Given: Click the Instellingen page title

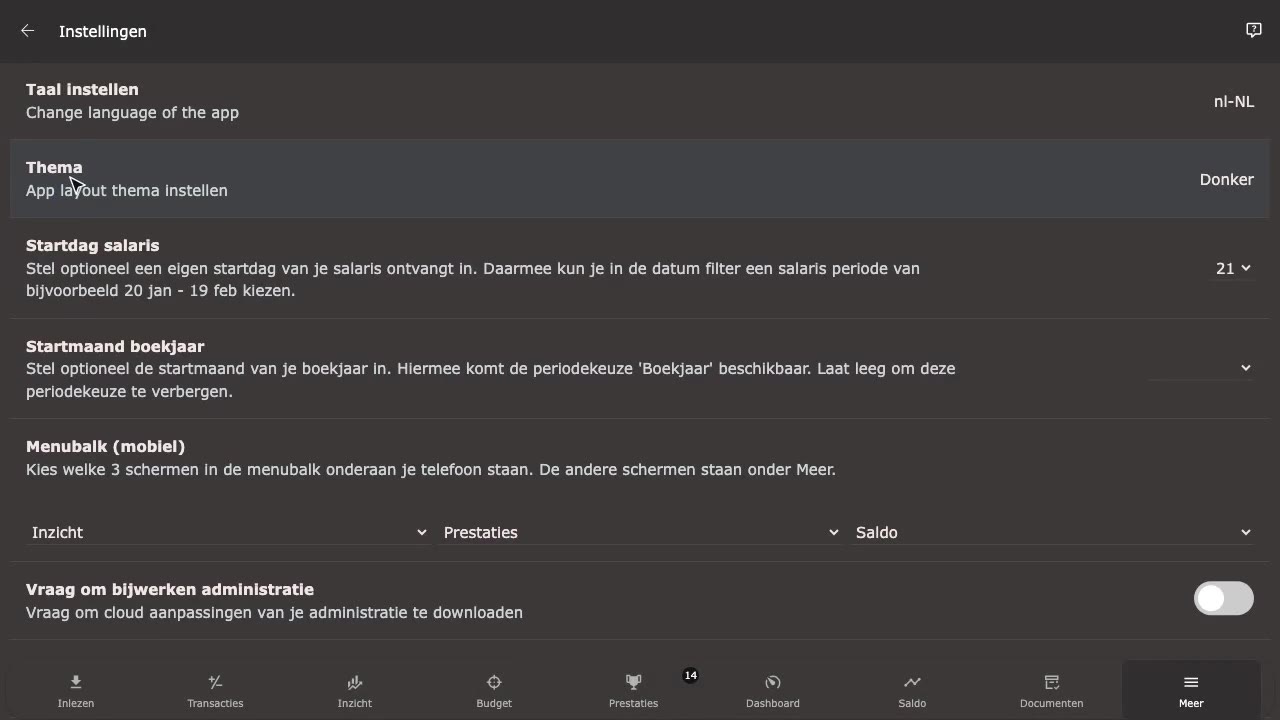Looking at the screenshot, I should [103, 31].
